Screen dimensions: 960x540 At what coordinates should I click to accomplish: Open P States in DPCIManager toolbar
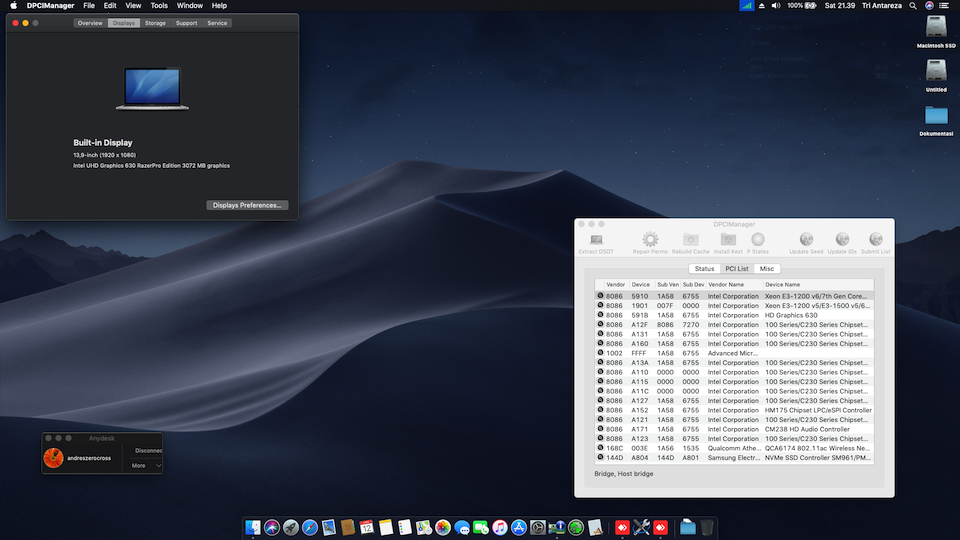coord(757,239)
